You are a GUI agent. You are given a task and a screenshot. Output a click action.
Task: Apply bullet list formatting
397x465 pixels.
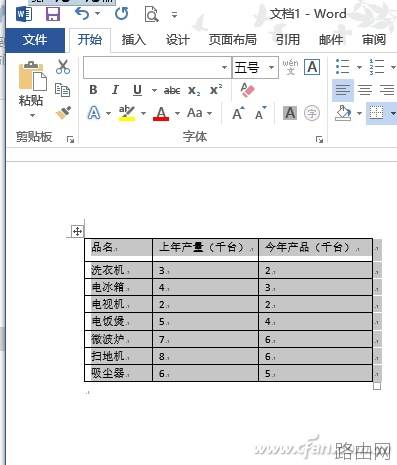(343, 67)
